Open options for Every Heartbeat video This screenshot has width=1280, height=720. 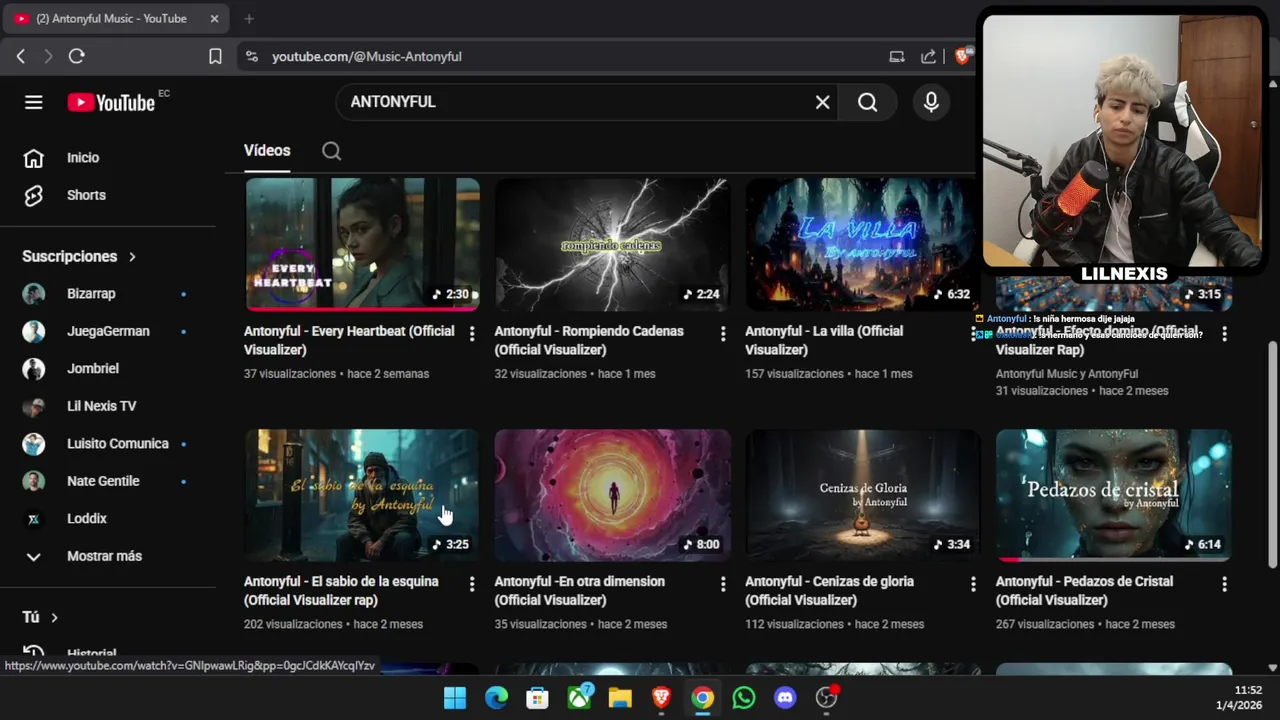[472, 334]
